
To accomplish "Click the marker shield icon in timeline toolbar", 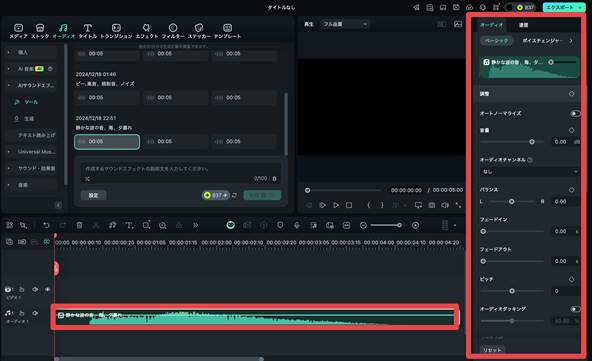I will coord(280,225).
